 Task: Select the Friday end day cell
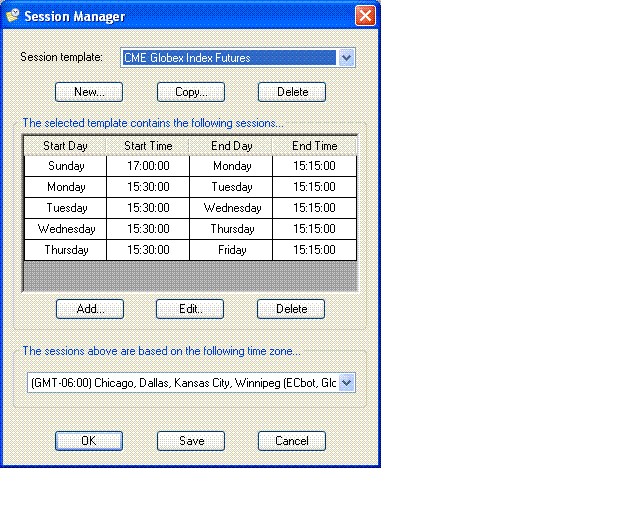[x=231, y=250]
